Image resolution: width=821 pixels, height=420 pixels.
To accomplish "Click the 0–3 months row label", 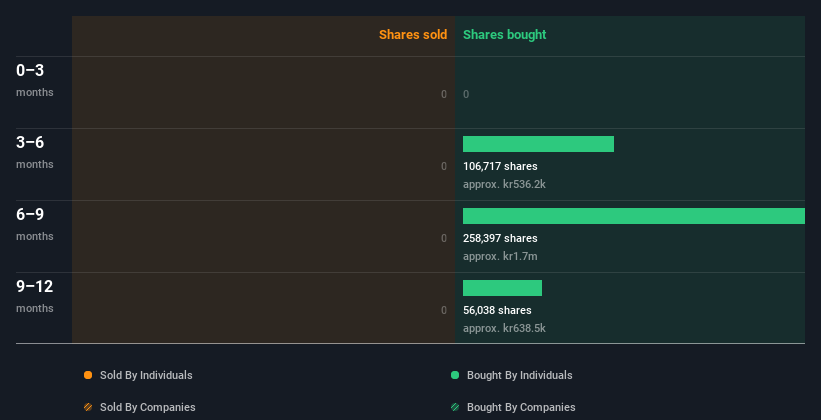I will (x=35, y=80).
